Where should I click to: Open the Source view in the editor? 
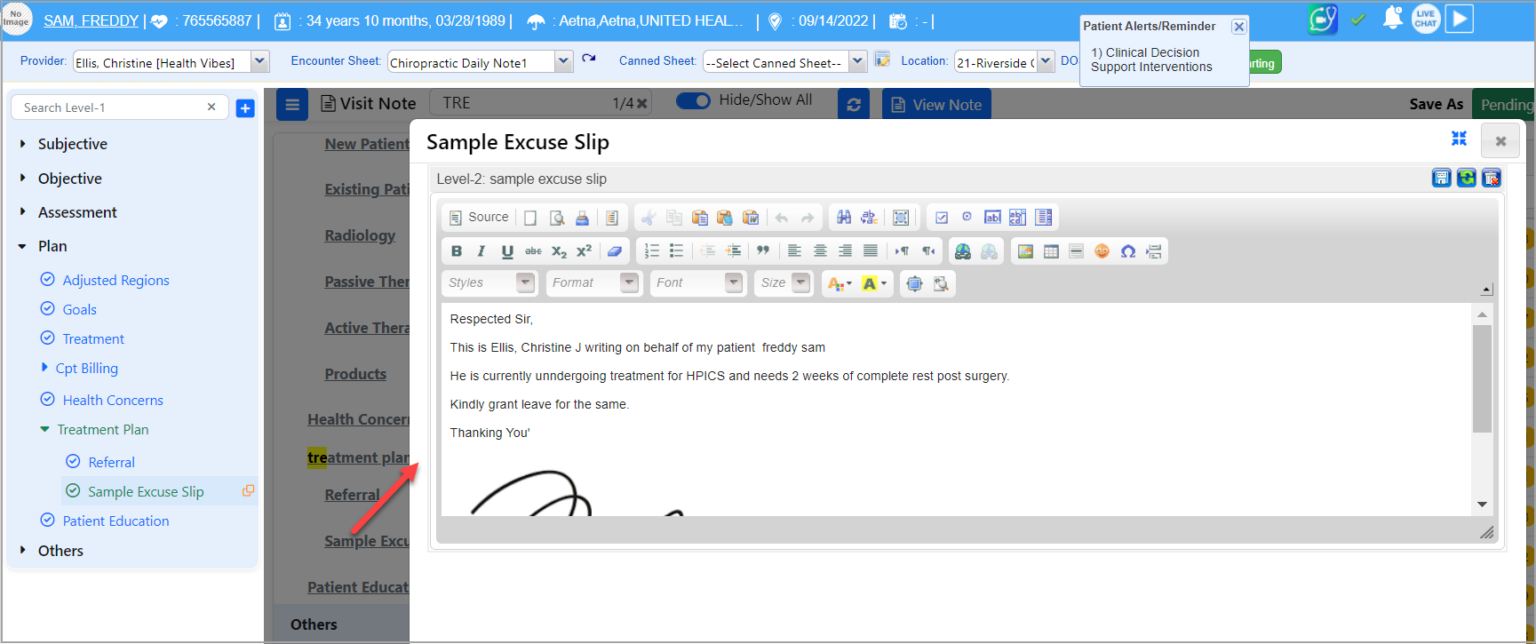pos(478,217)
